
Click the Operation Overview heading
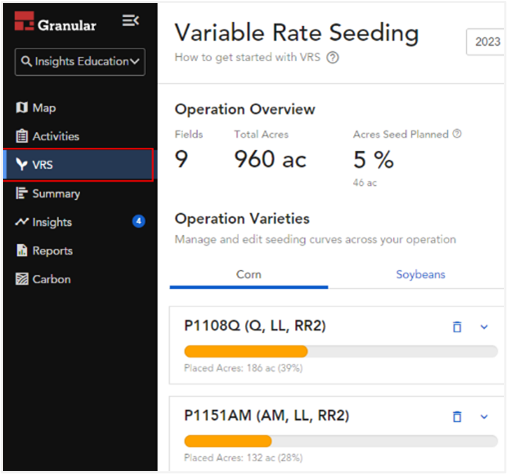[245, 109]
